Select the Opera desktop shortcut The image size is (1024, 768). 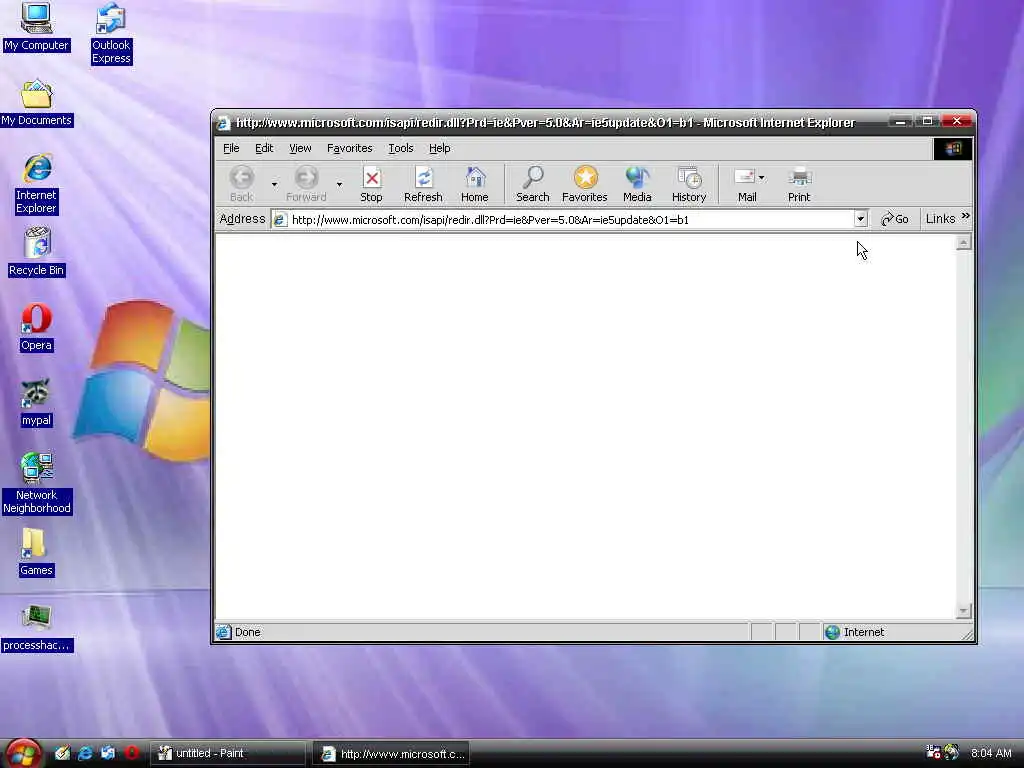pos(36,328)
